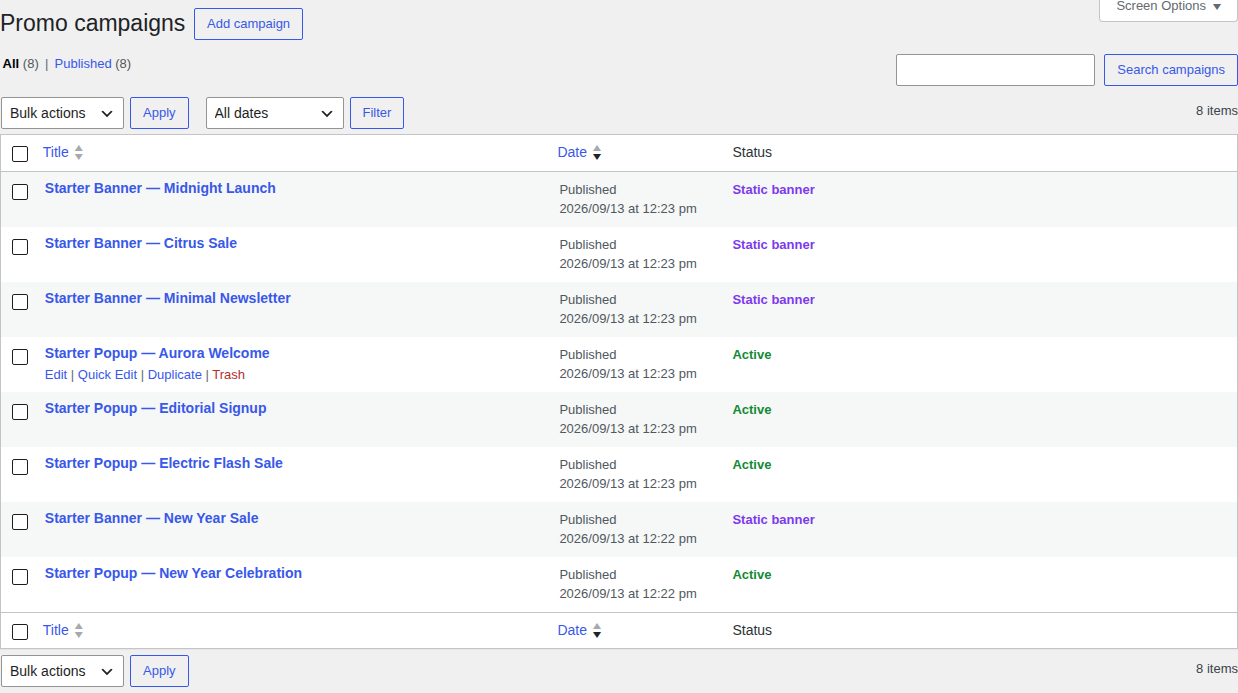
Task: Click Static banner status for Midnight Launch
Action: [x=774, y=190]
